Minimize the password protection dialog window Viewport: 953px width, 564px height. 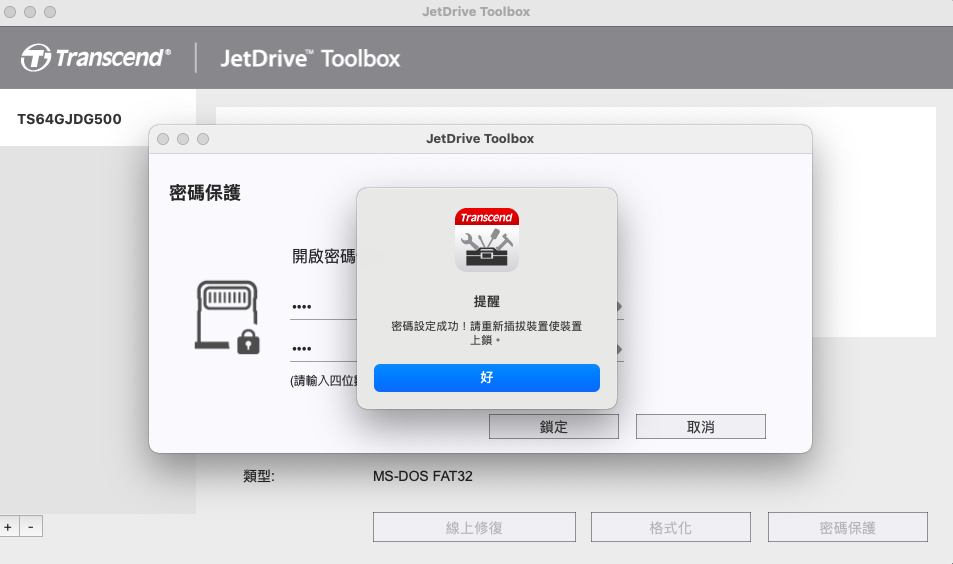[x=183, y=139]
